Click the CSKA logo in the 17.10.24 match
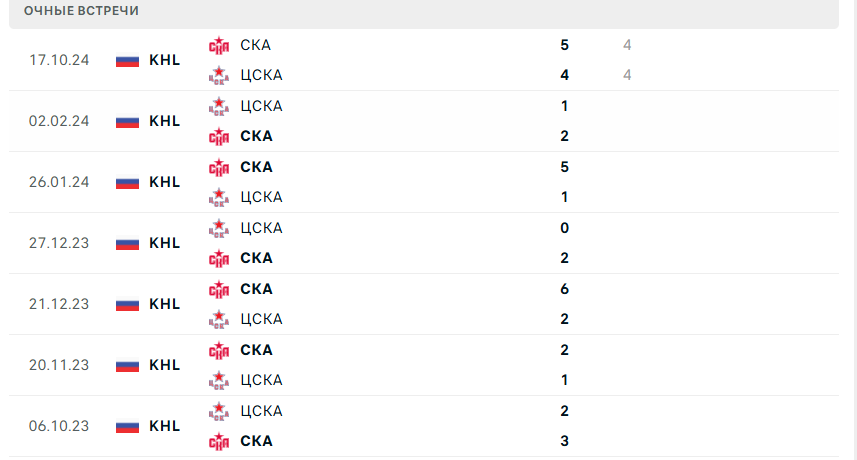The image size is (857, 460). click(219, 75)
